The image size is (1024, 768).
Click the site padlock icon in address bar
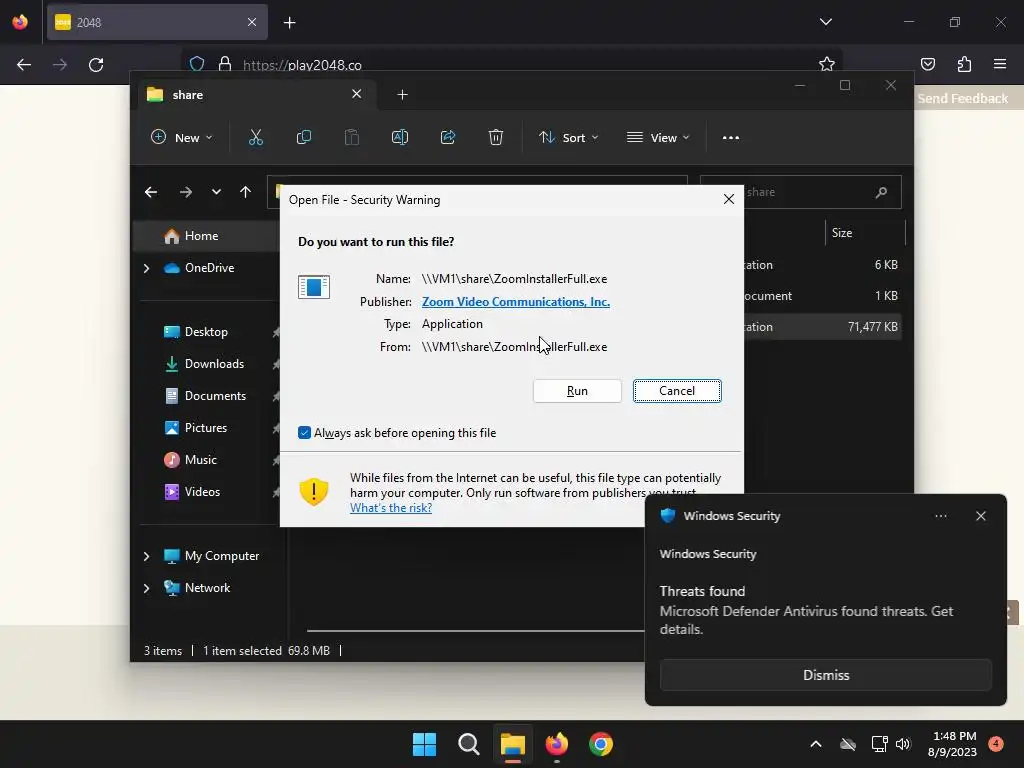point(225,64)
